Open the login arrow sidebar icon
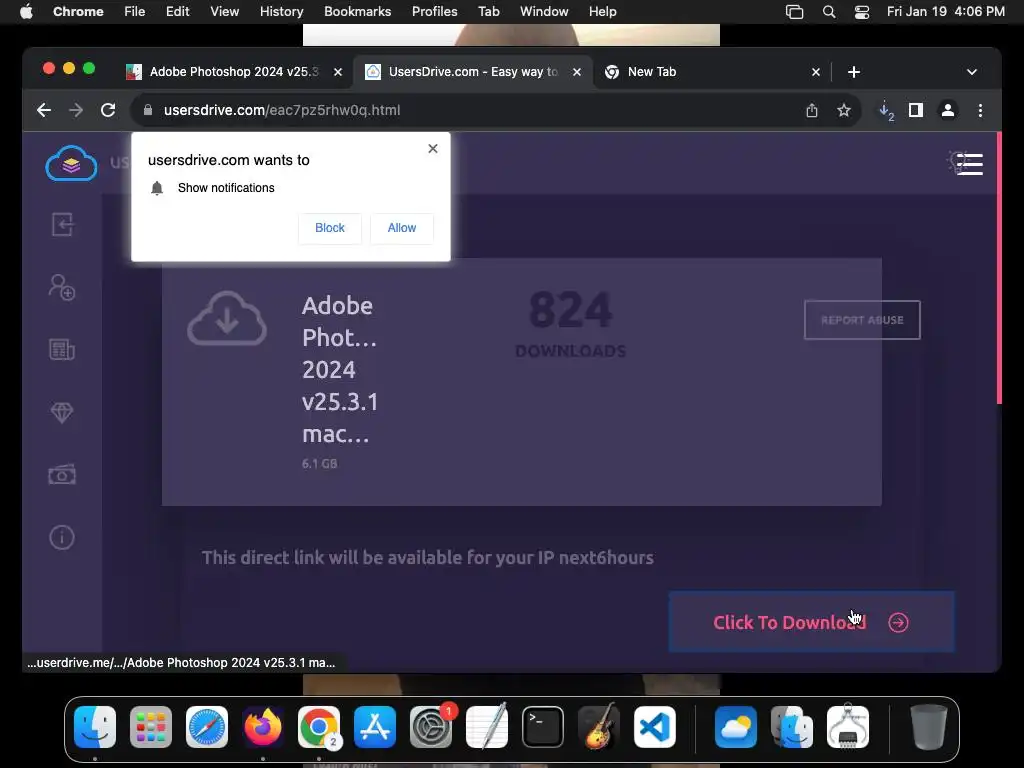This screenshot has height=768, width=1024. 62,225
